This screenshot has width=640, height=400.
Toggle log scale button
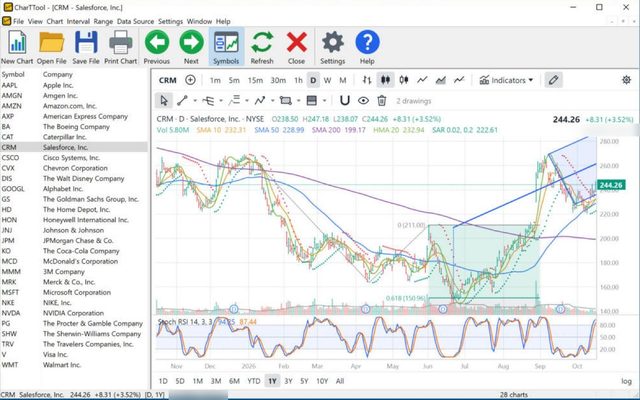[x=626, y=381]
